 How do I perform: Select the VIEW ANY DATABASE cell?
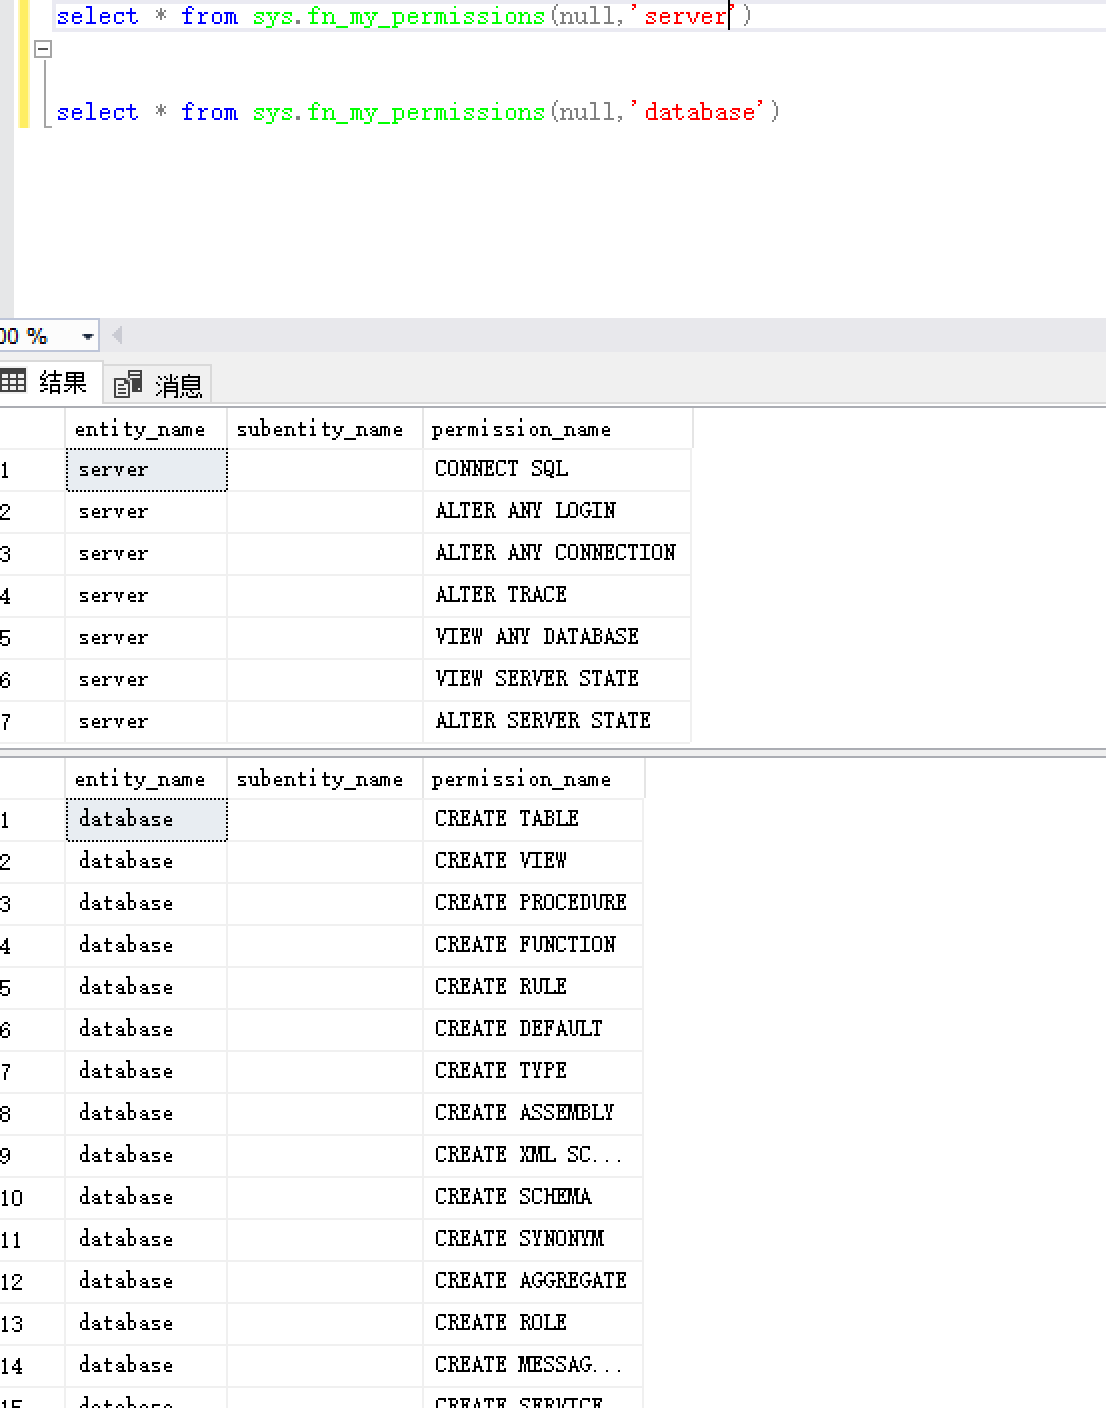pyautogui.click(x=557, y=637)
